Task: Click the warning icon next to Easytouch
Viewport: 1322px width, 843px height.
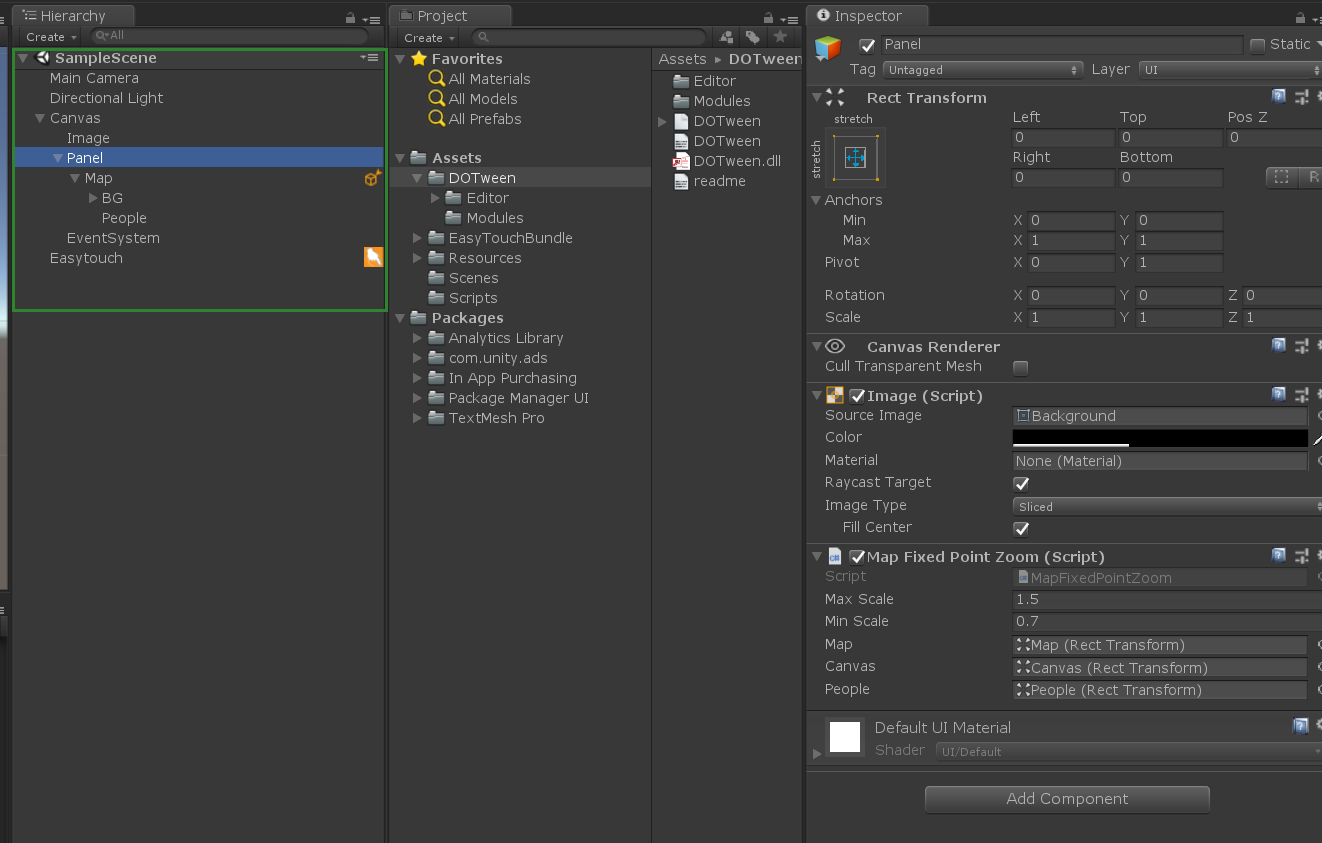Action: [x=373, y=257]
